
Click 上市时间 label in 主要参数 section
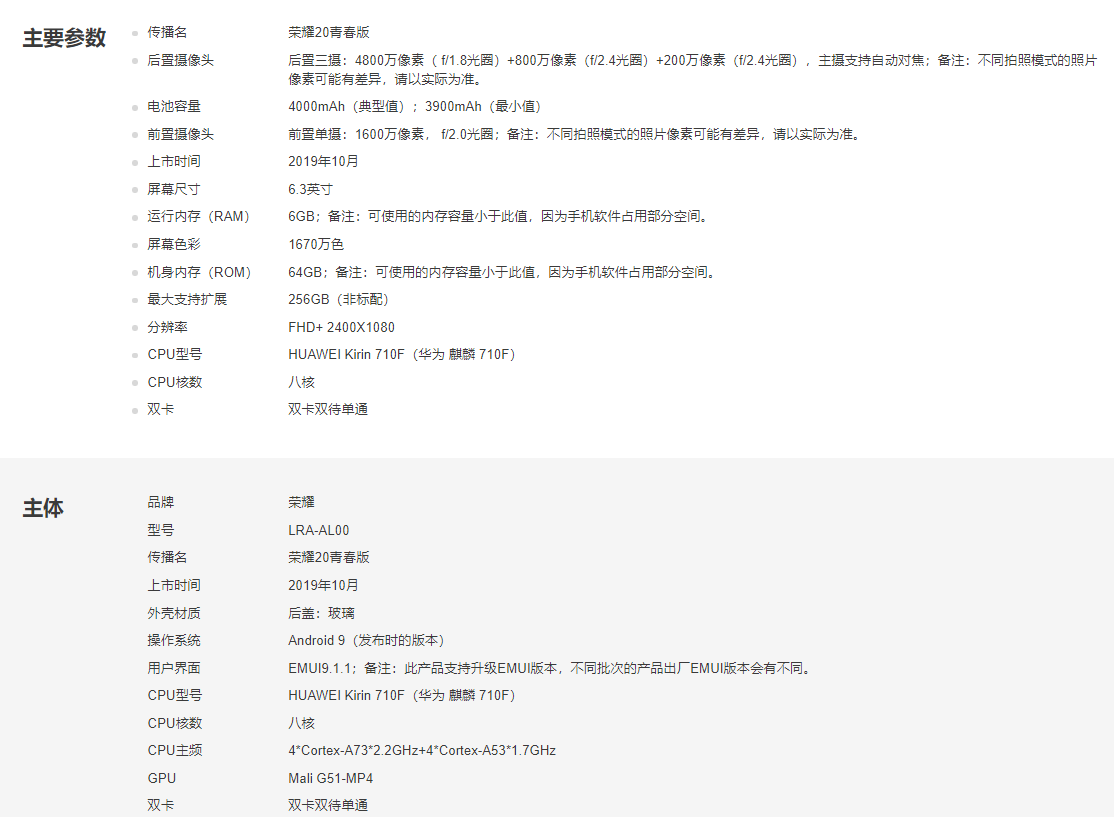[174, 161]
